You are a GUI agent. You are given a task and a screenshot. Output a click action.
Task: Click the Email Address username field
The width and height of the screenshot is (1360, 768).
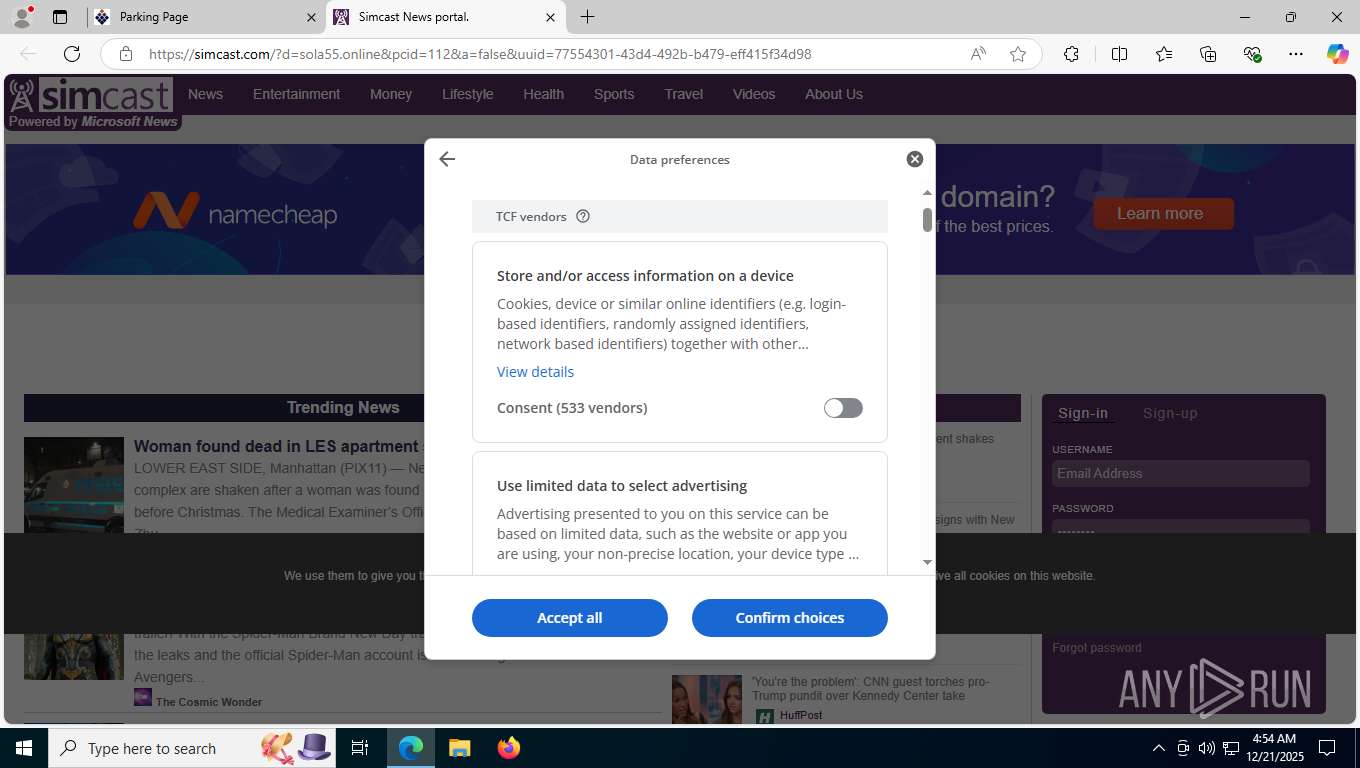click(1181, 473)
